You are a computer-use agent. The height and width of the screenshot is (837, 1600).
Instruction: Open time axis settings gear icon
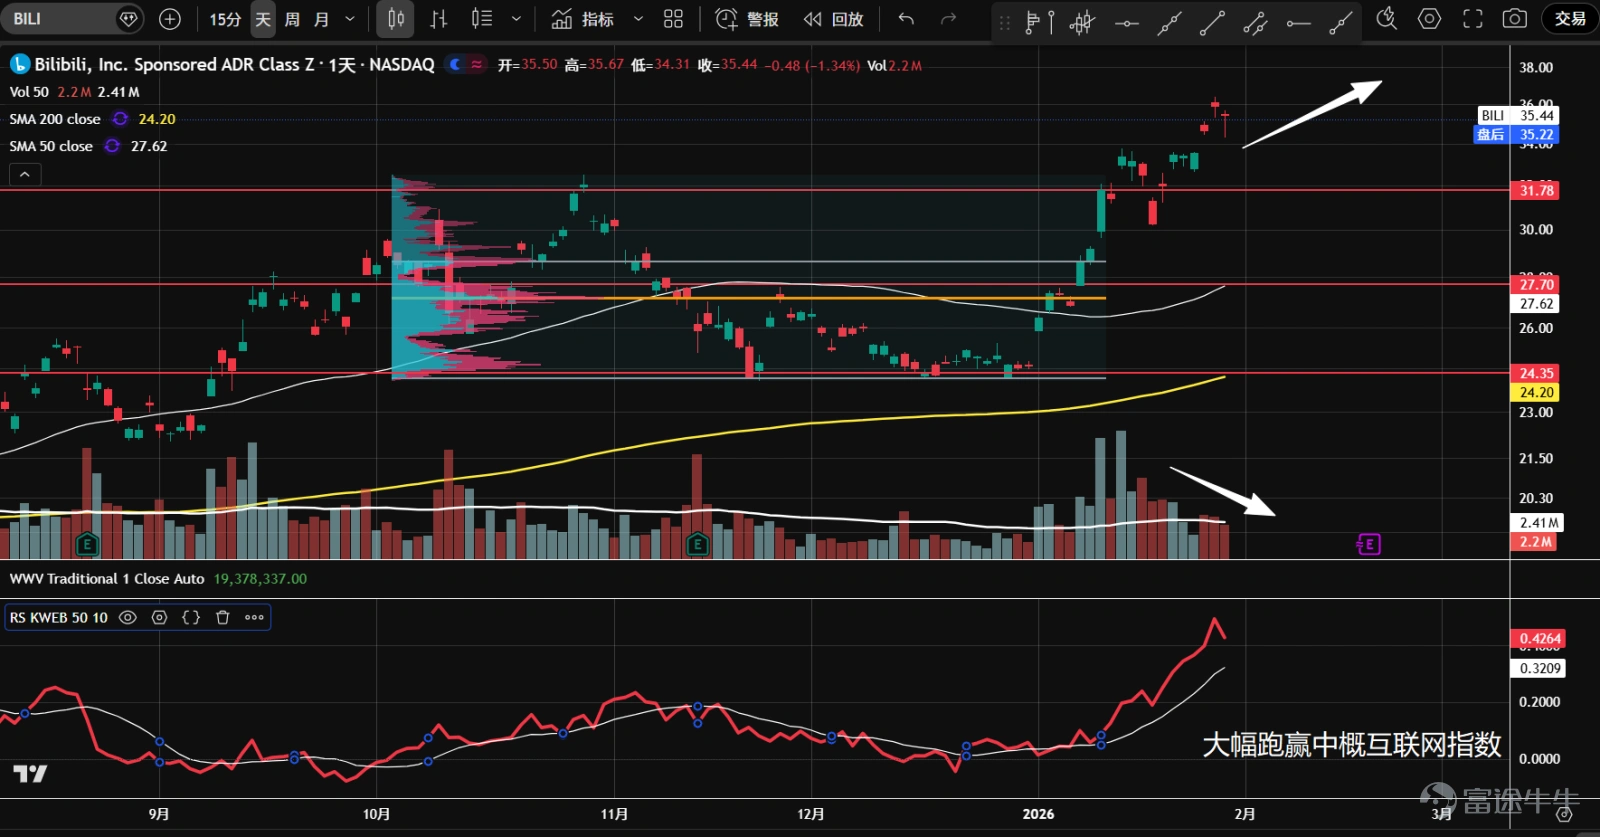click(1564, 814)
